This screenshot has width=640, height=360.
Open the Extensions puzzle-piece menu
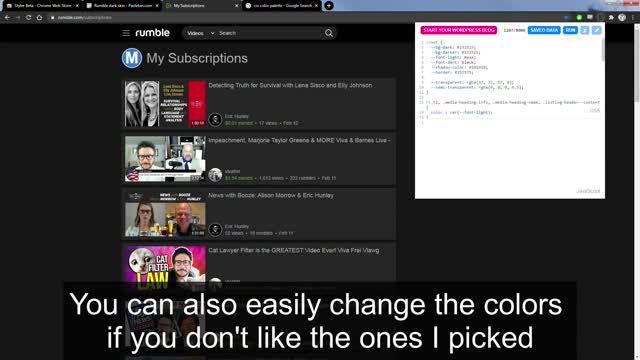point(611,18)
